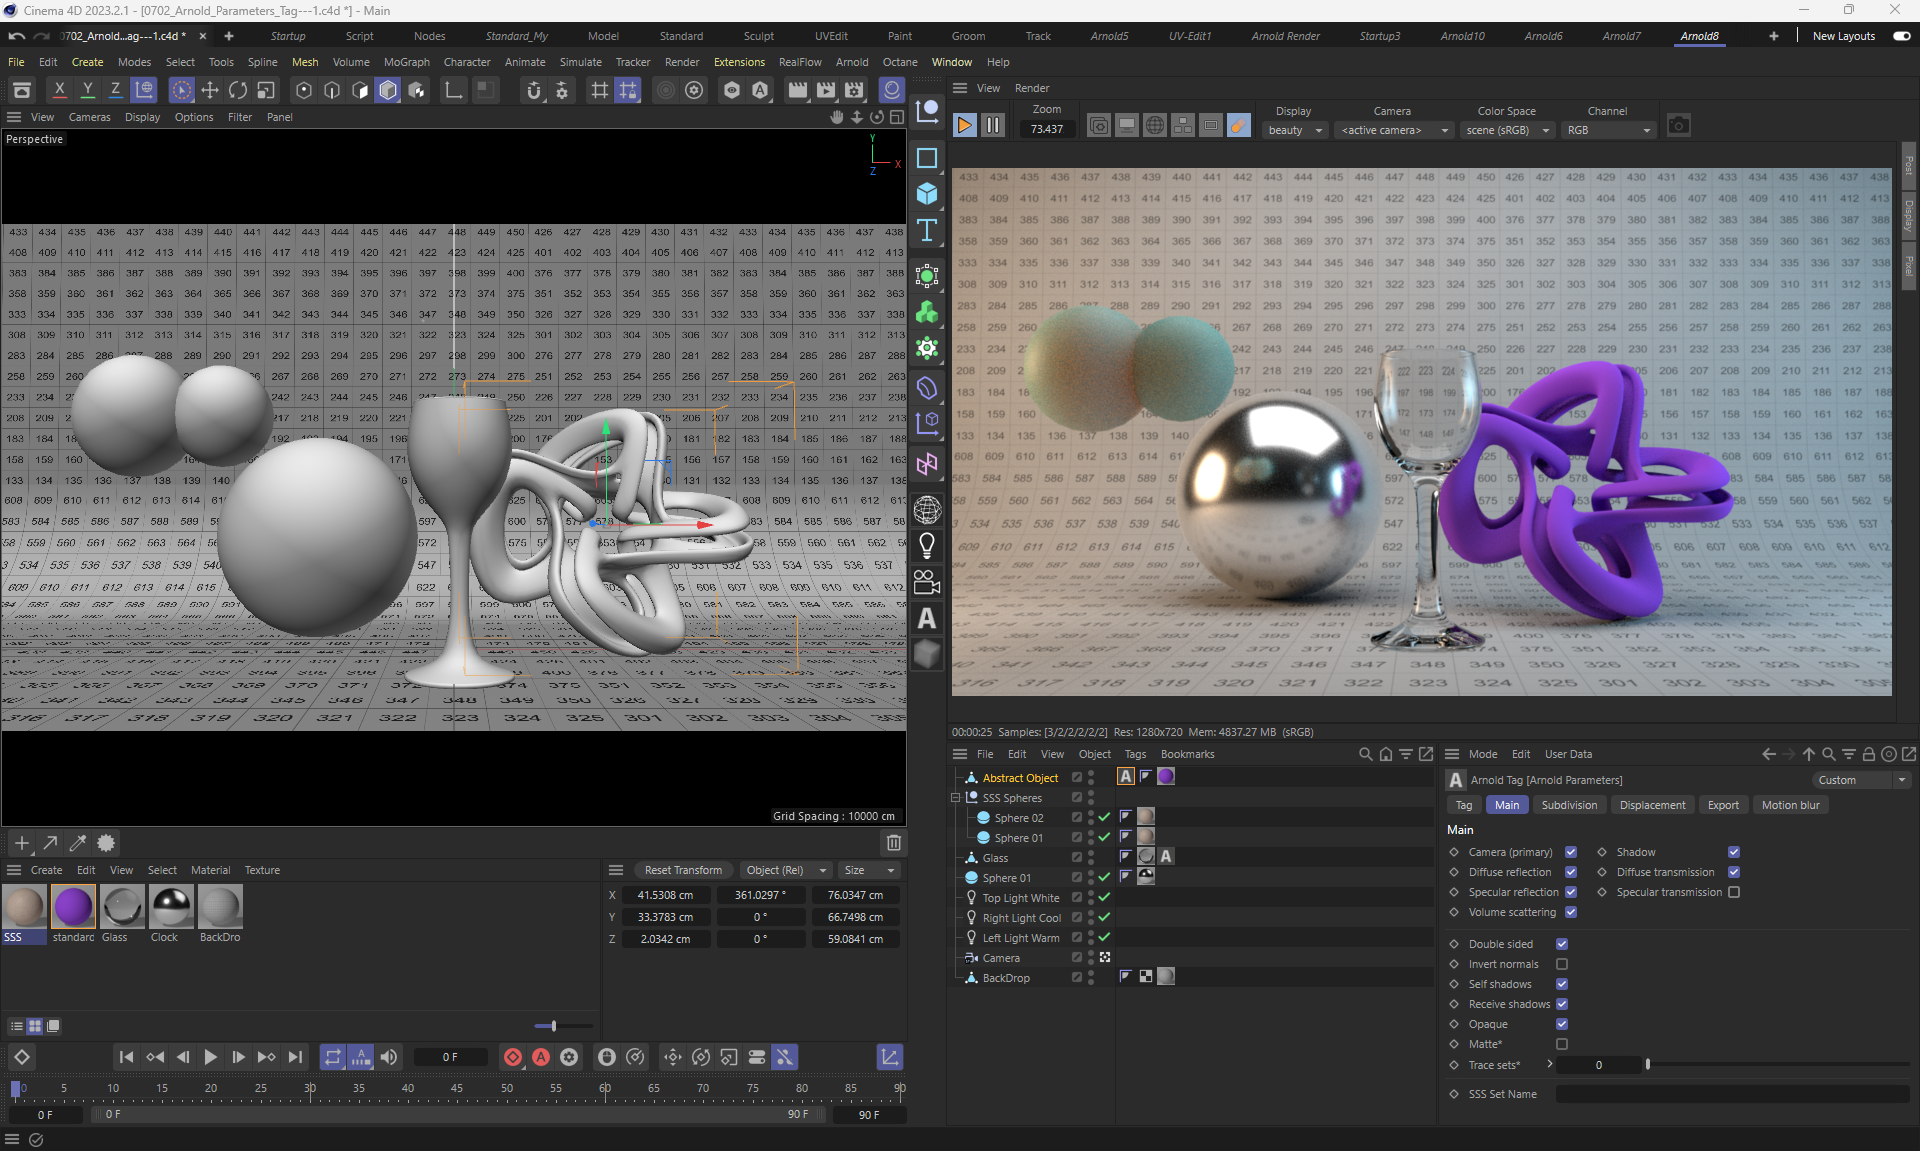This screenshot has height=1151, width=1920.
Task: Enable the Specular transmission checkbox
Action: [1734, 892]
